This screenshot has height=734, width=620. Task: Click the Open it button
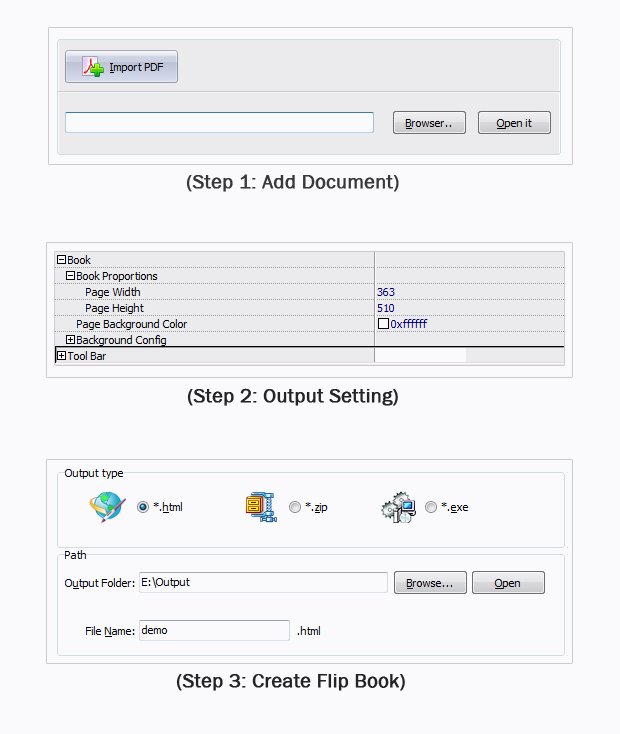click(514, 123)
